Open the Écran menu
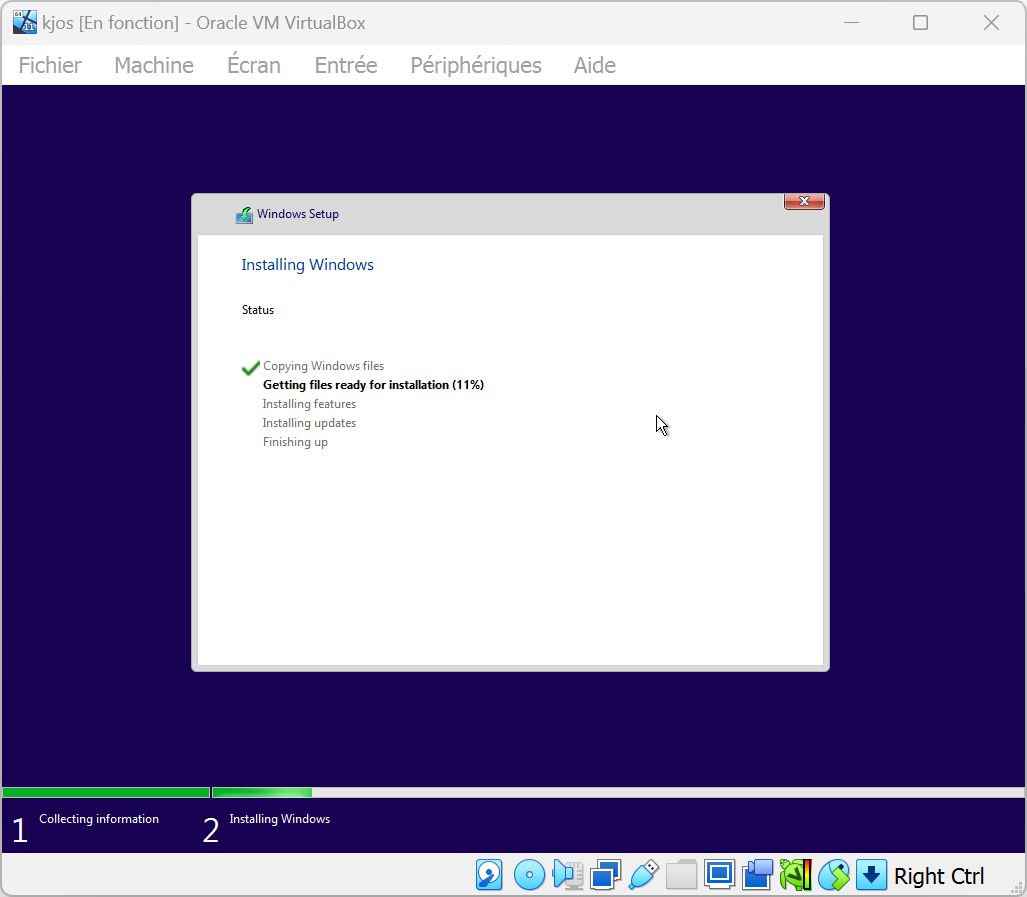The width and height of the screenshot is (1027, 897). click(x=254, y=65)
